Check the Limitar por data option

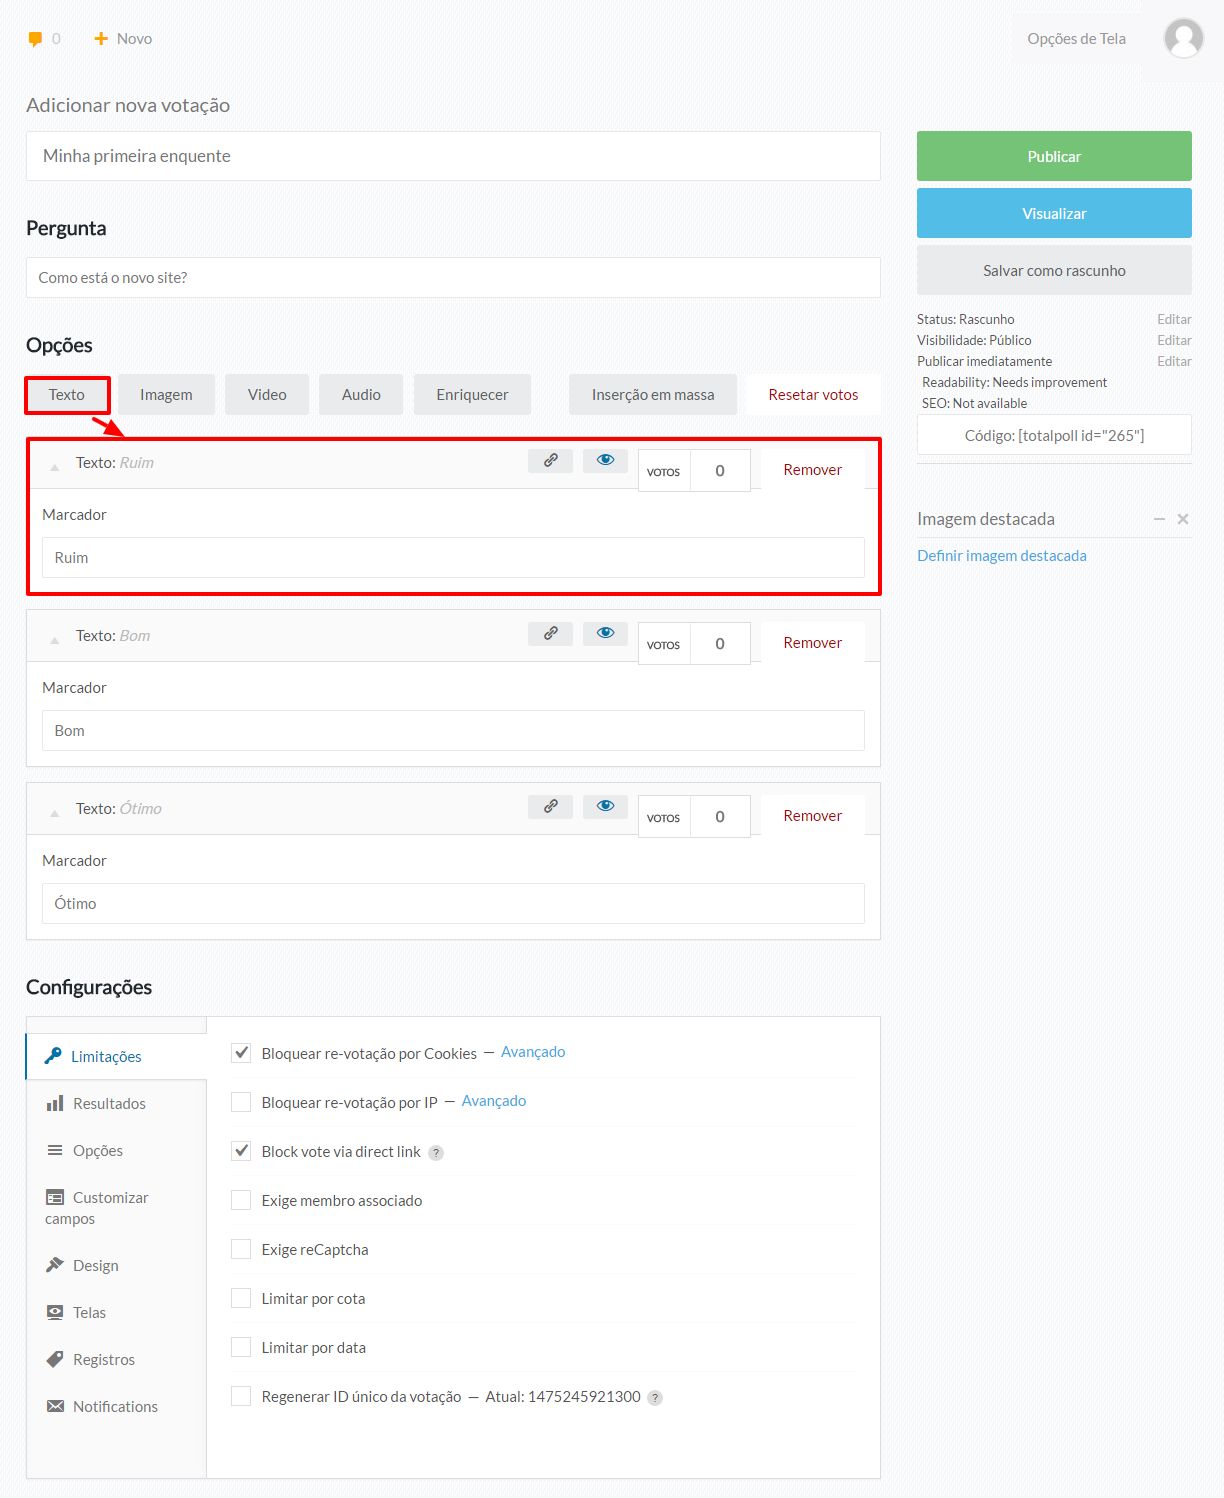[x=241, y=1347]
